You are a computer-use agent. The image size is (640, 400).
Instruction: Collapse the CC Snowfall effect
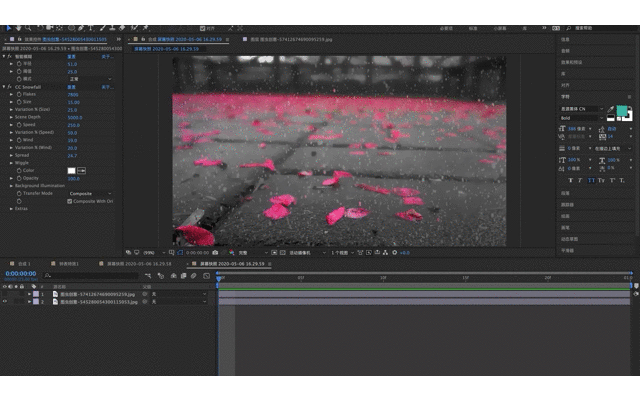pyautogui.click(x=4, y=87)
